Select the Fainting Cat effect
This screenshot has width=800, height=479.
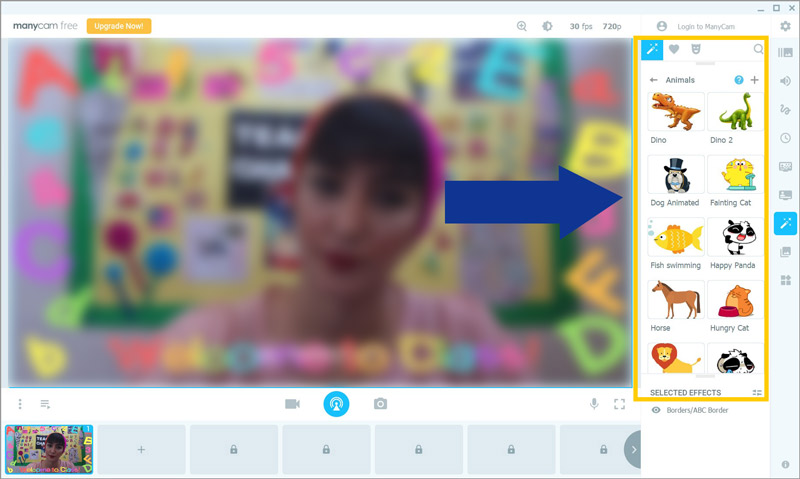pyautogui.click(x=735, y=174)
